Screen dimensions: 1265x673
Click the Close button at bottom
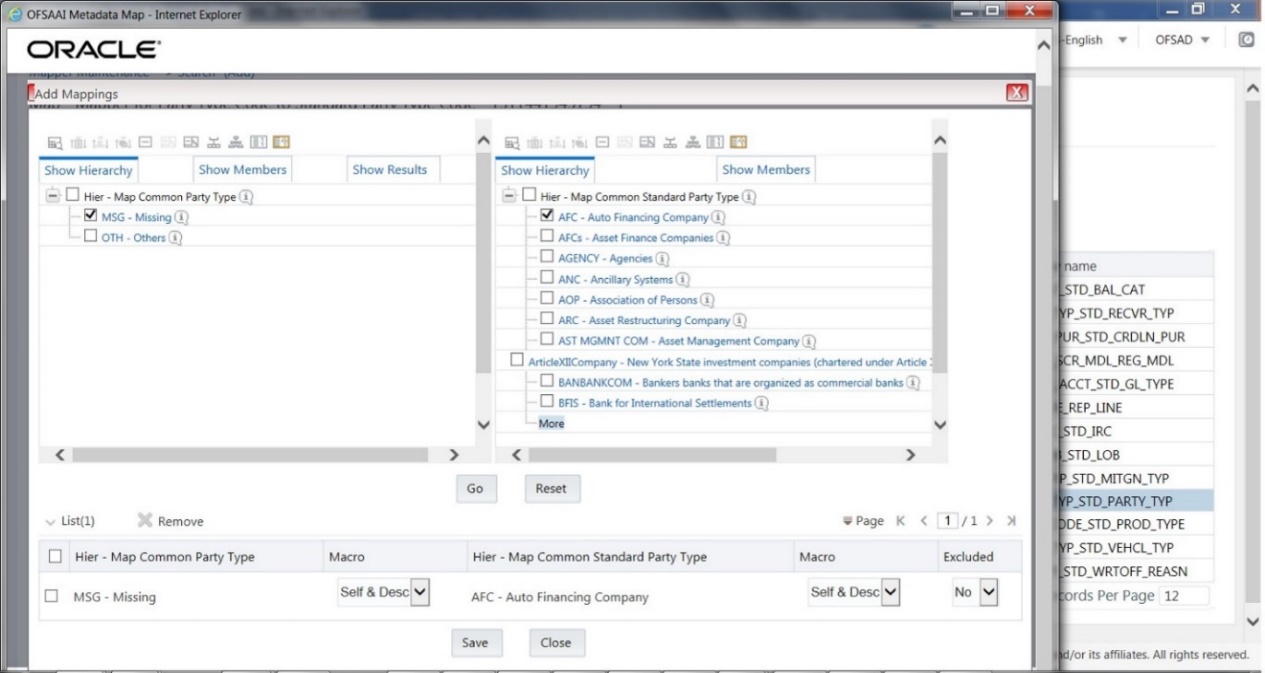click(x=556, y=643)
